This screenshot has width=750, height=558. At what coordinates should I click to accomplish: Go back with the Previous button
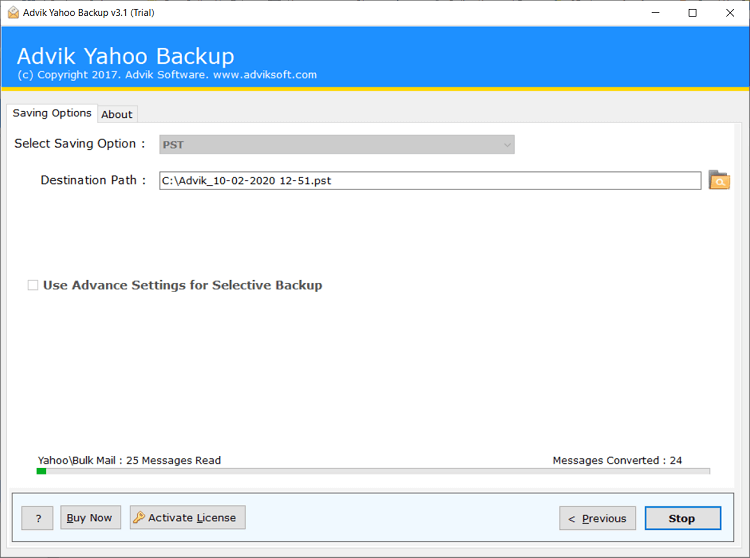pyautogui.click(x=597, y=518)
